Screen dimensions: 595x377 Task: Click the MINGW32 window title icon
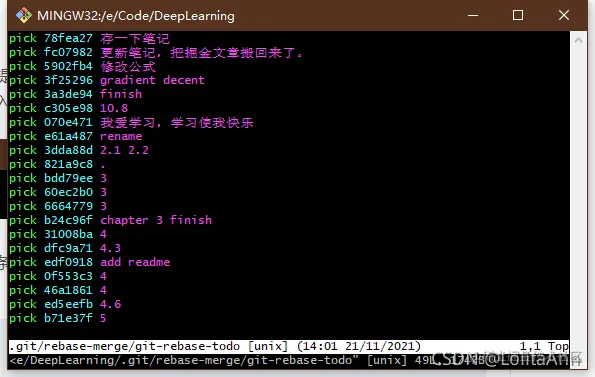click(24, 15)
